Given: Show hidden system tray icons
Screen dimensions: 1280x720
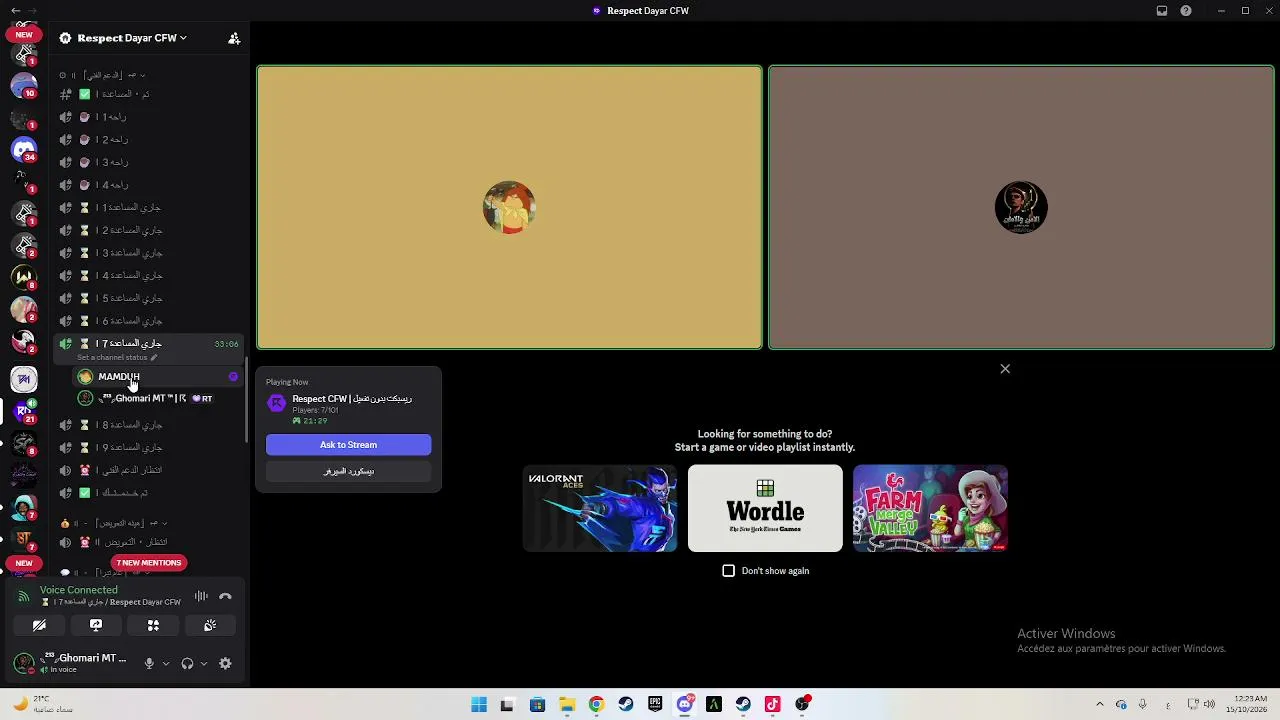Looking at the screenshot, I should click(1099, 704).
